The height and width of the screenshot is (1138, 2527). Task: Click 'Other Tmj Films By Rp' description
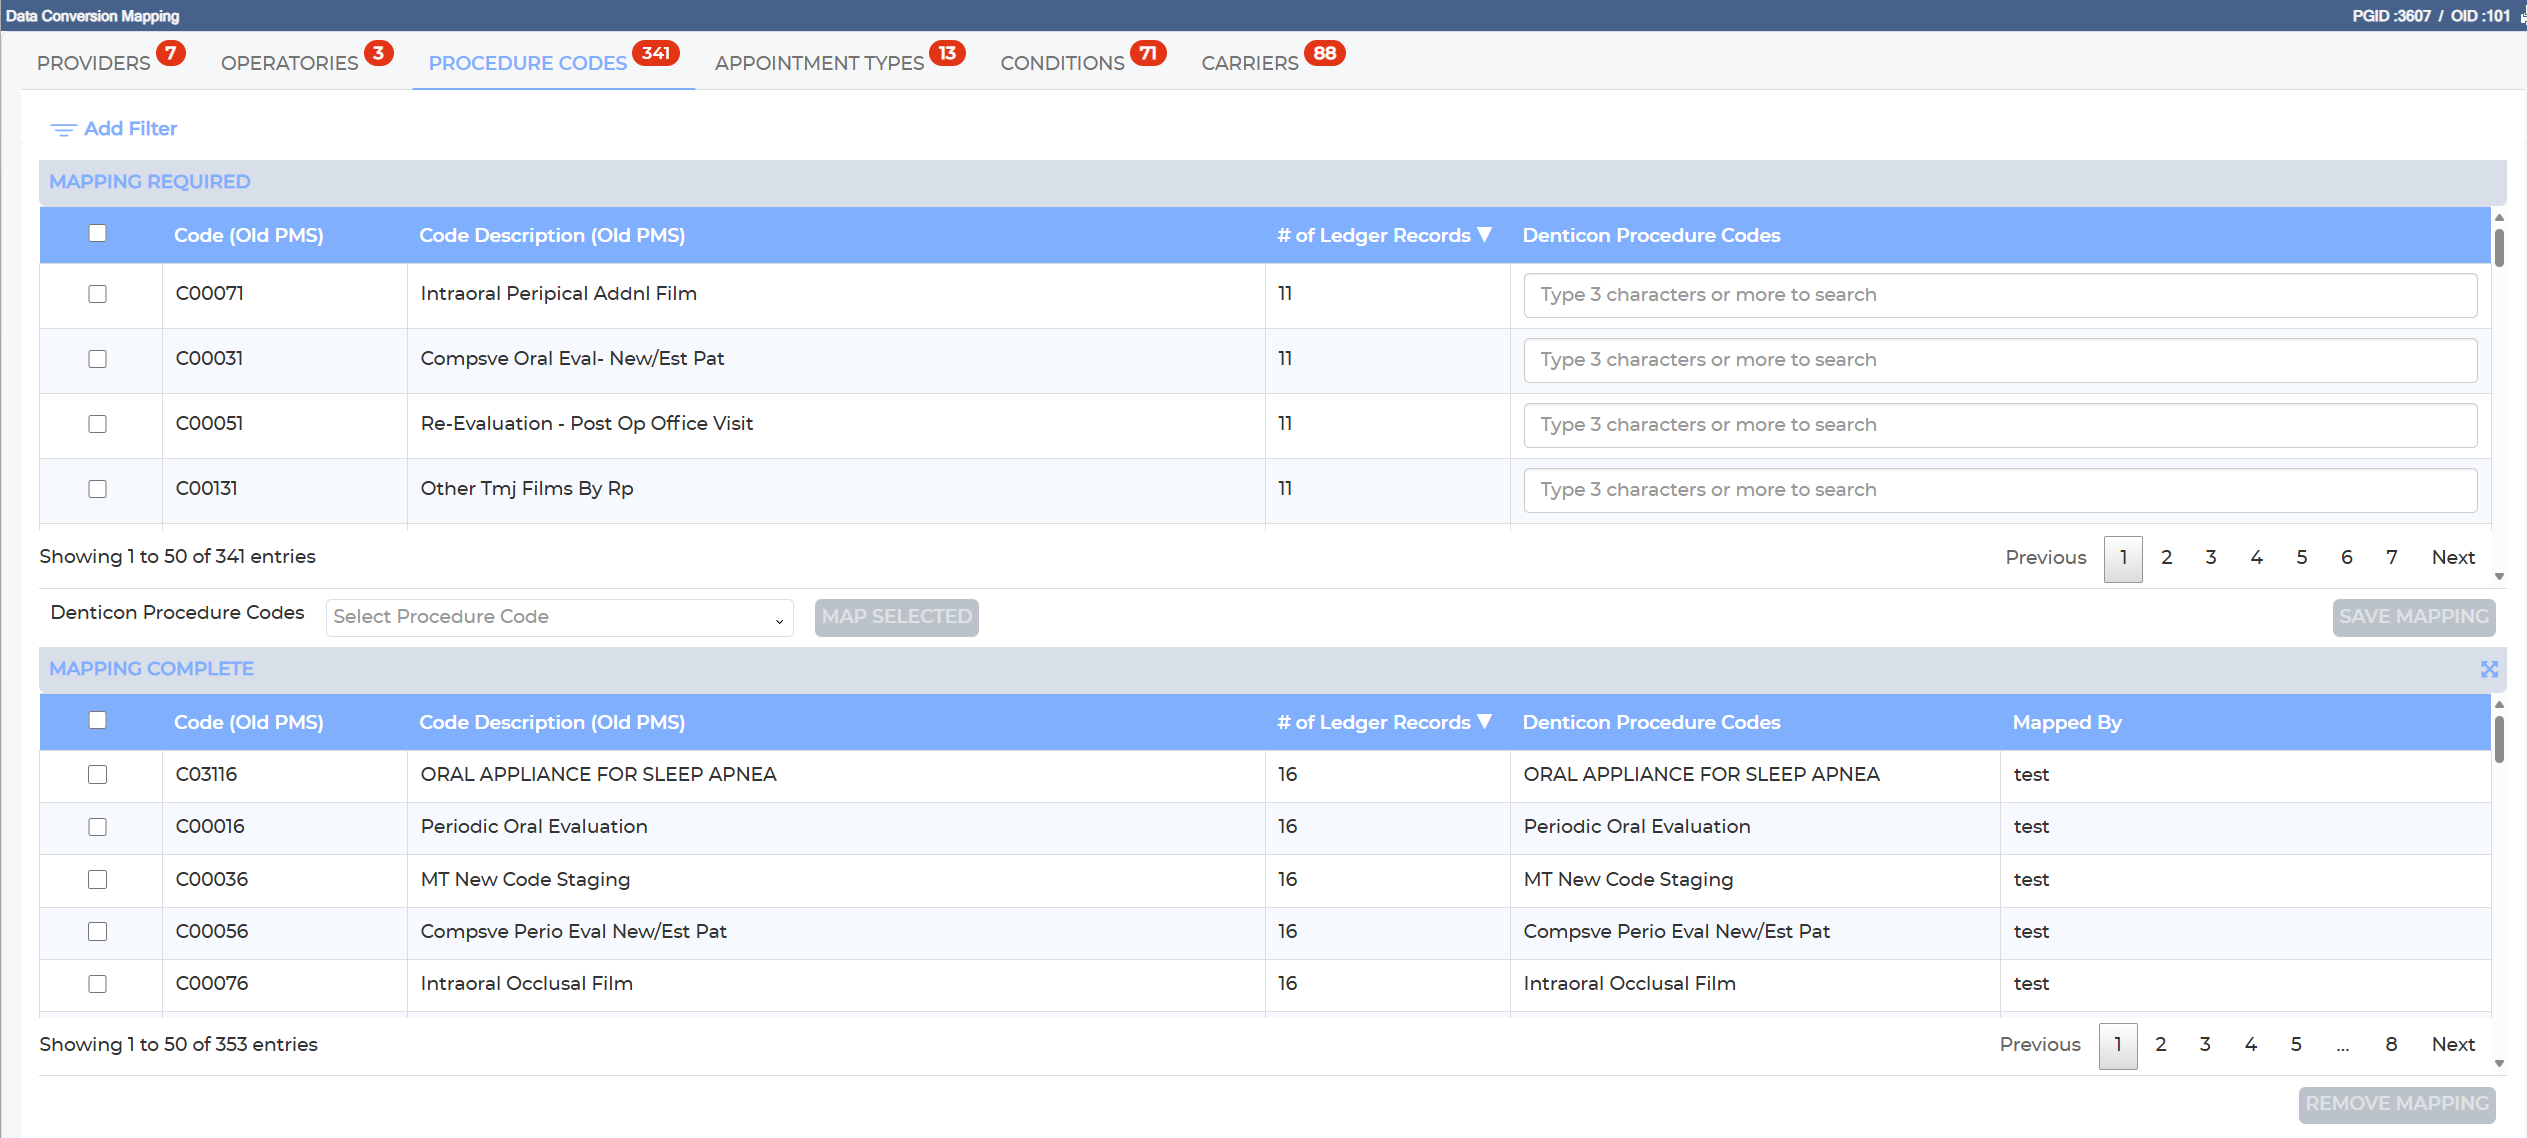(x=527, y=489)
